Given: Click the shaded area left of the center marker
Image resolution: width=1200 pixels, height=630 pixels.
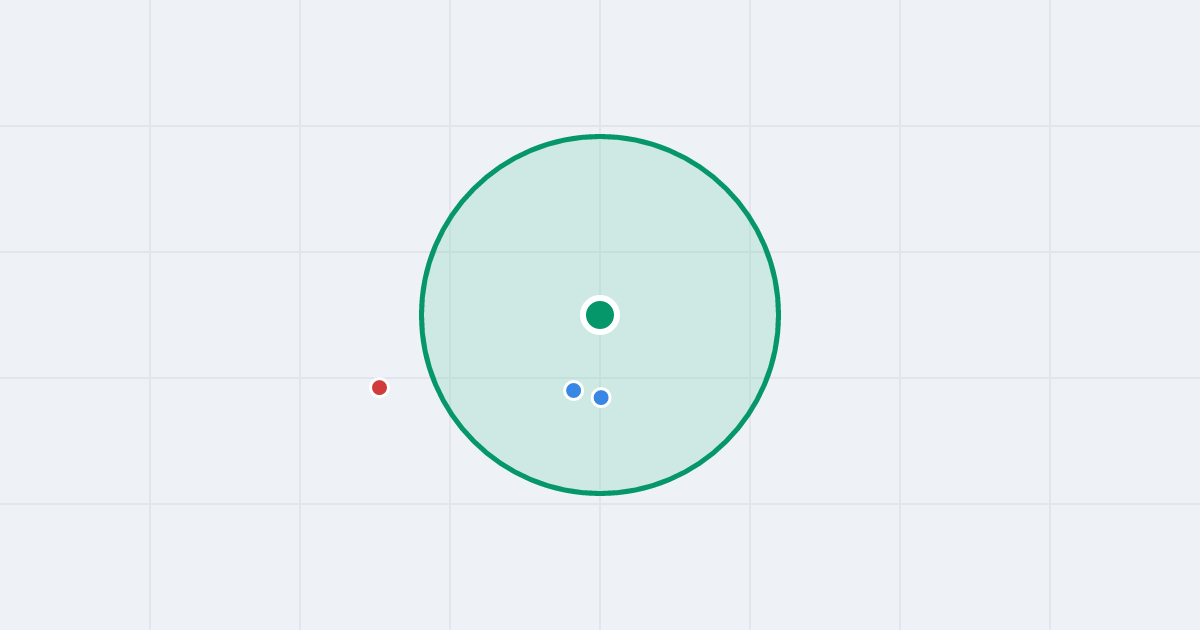Looking at the screenshot, I should 500,315.
